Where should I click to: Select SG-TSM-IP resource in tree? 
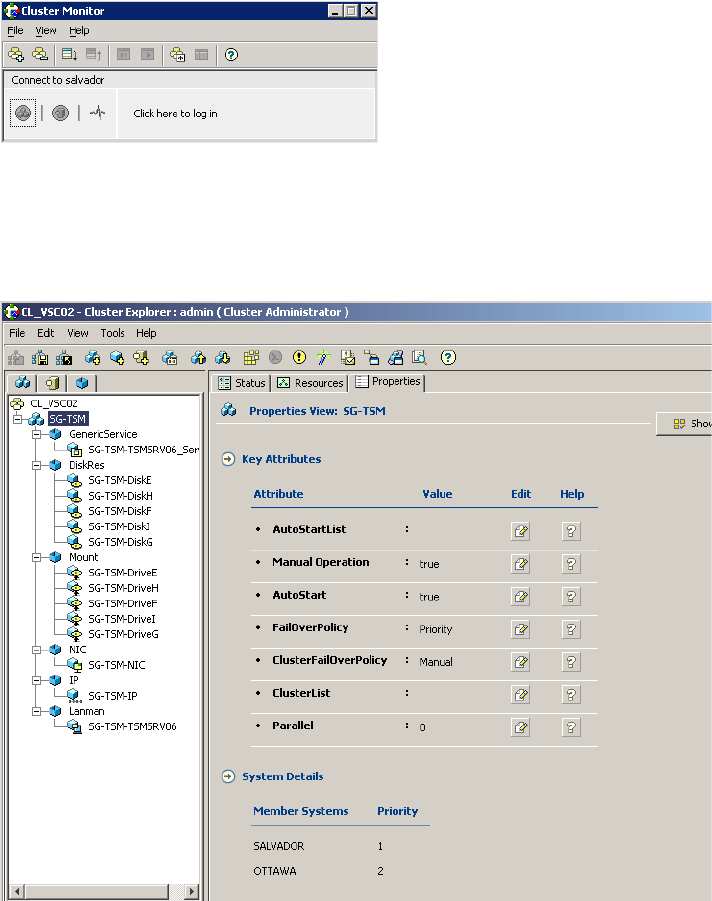click(x=113, y=696)
